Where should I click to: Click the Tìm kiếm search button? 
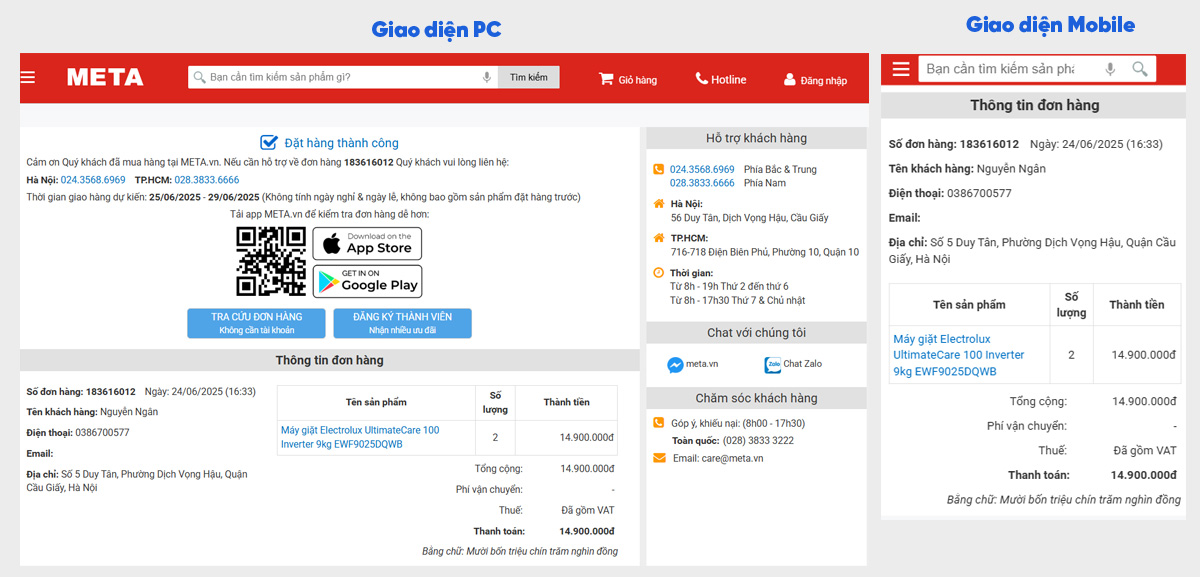pyautogui.click(x=529, y=77)
